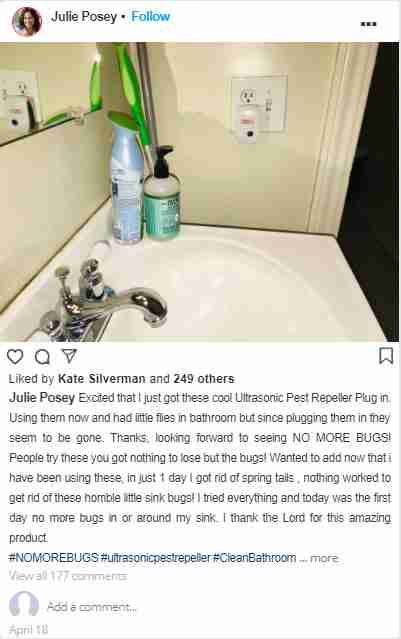Image resolution: width=401 pixels, height=639 pixels.
Task: Open the #CleanBathroom hashtag
Action: tap(254, 557)
